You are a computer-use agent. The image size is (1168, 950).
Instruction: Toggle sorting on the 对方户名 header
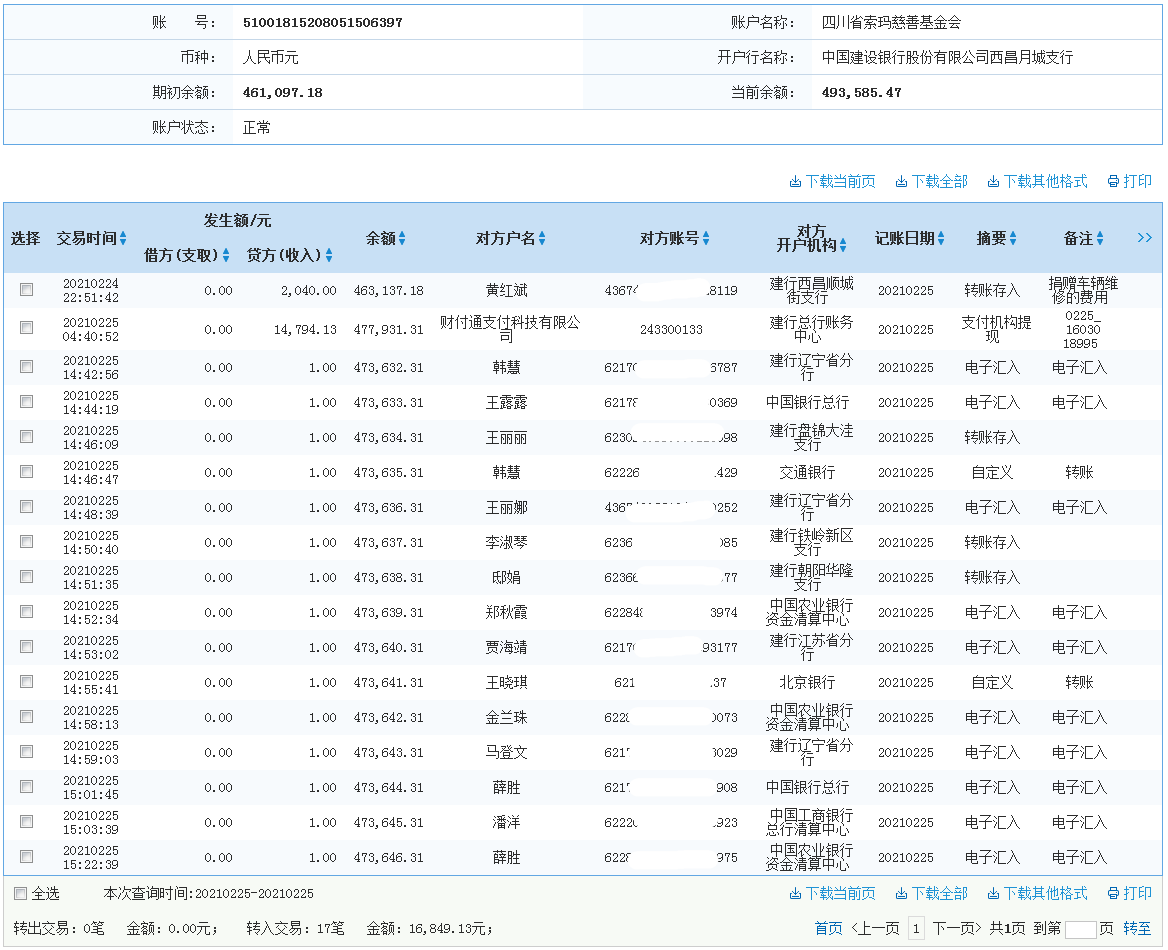point(541,238)
